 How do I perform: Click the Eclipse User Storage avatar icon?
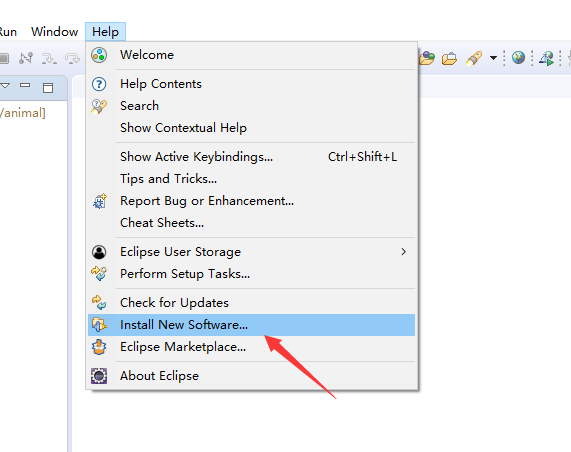pyautogui.click(x=99, y=252)
